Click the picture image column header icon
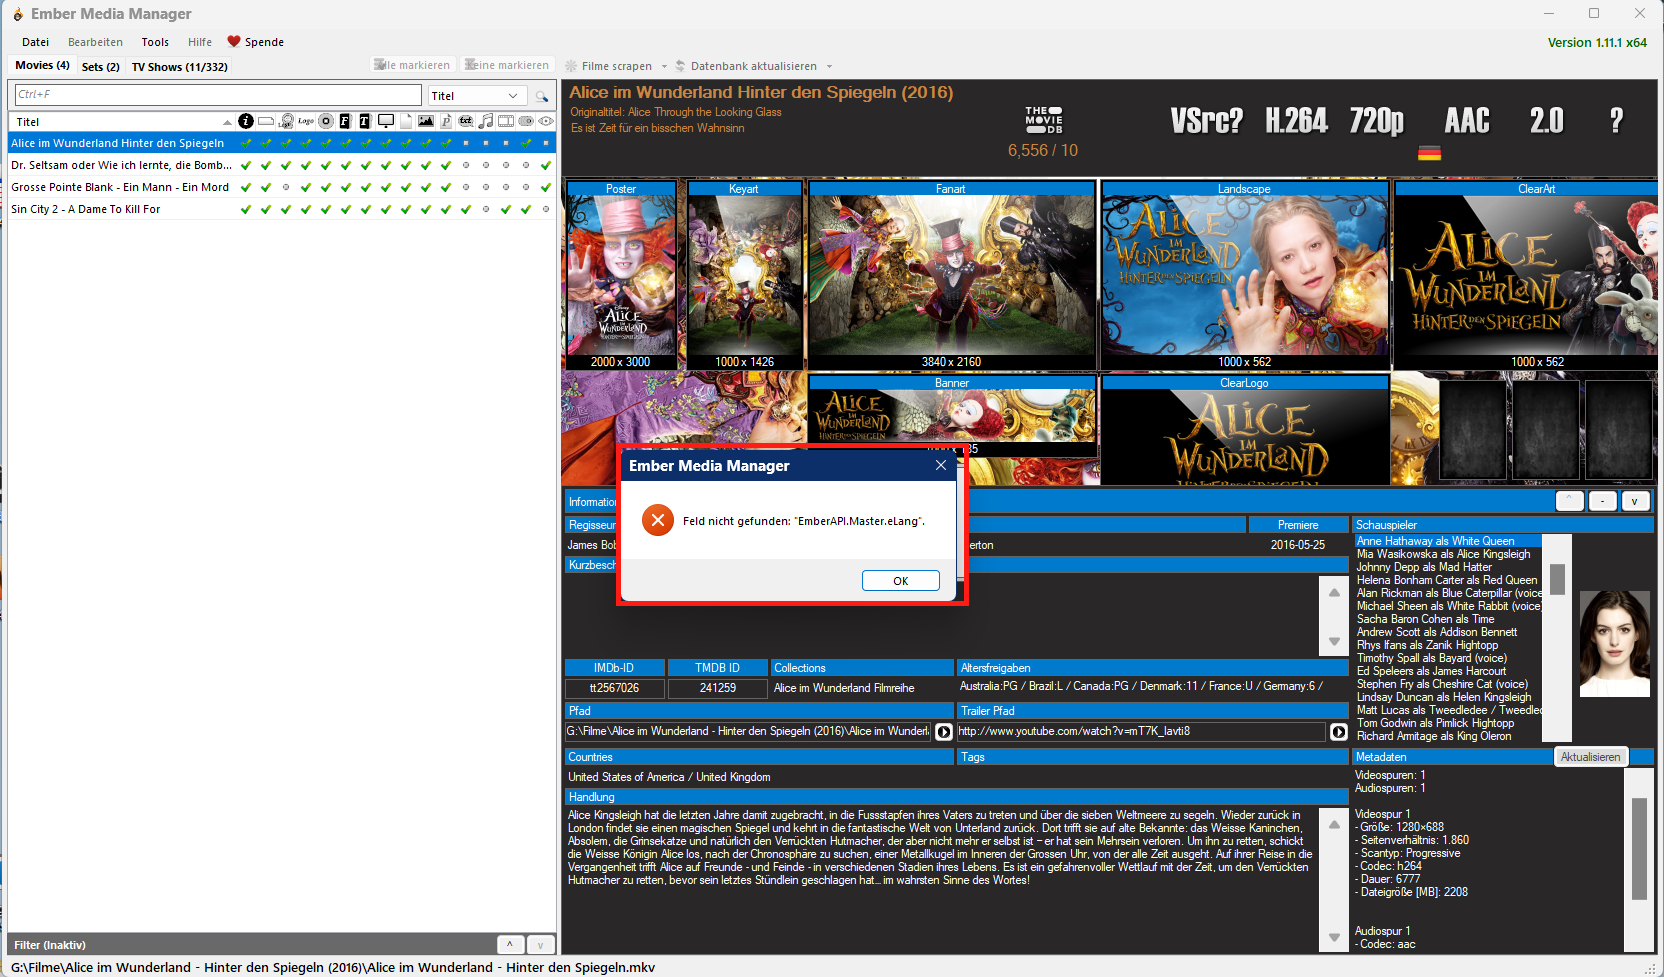This screenshot has height=977, width=1664. click(426, 121)
